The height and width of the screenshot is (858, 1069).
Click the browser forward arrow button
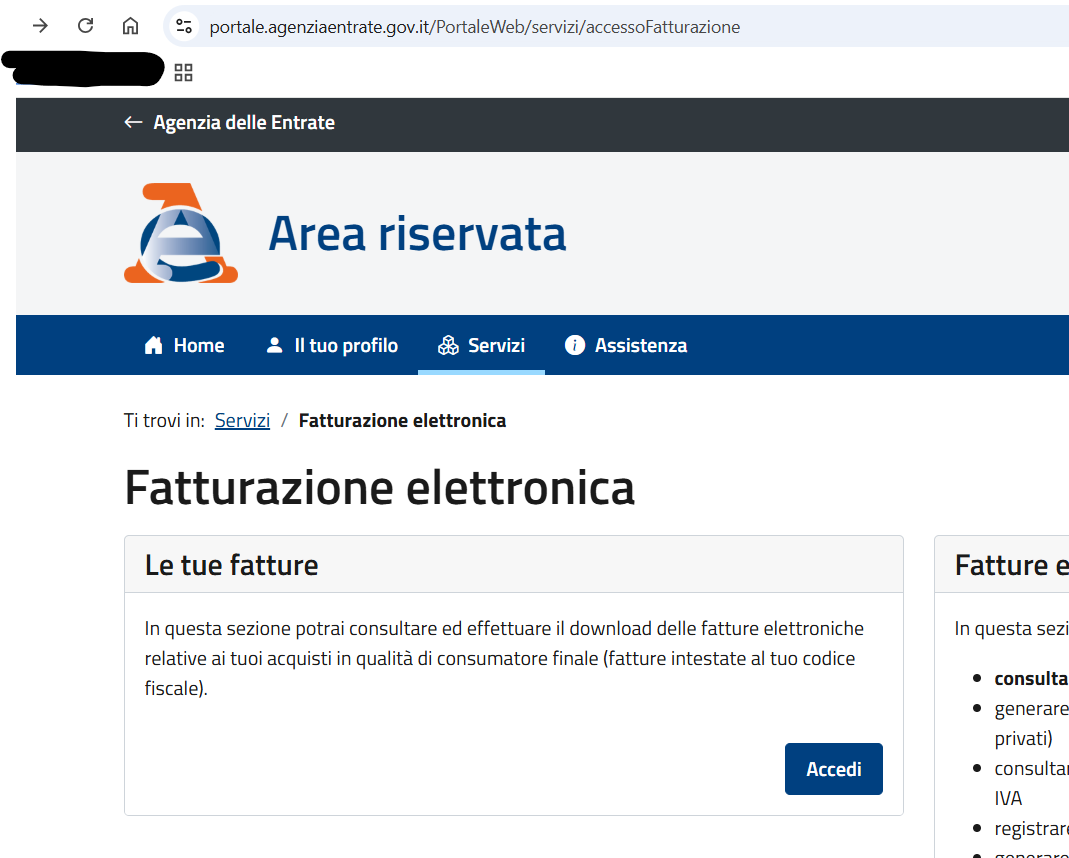(x=40, y=26)
